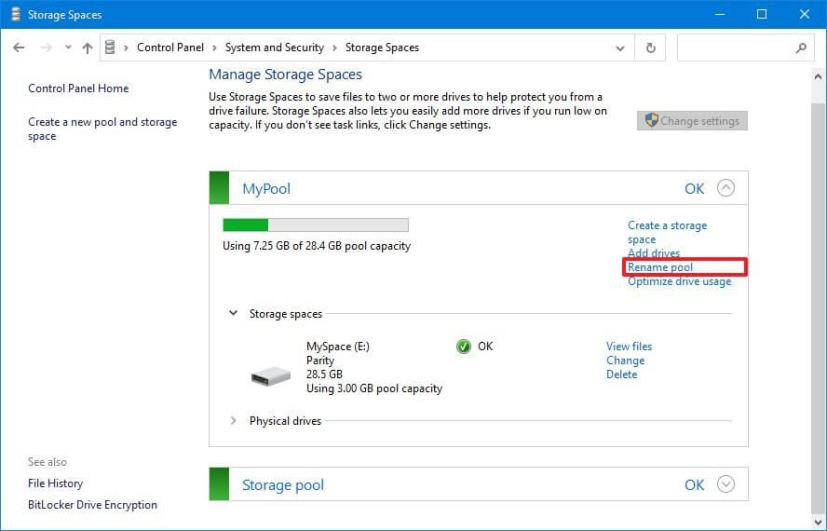827x531 pixels.
Task: Select Control Panel in the breadcrumb
Action: pos(169,48)
